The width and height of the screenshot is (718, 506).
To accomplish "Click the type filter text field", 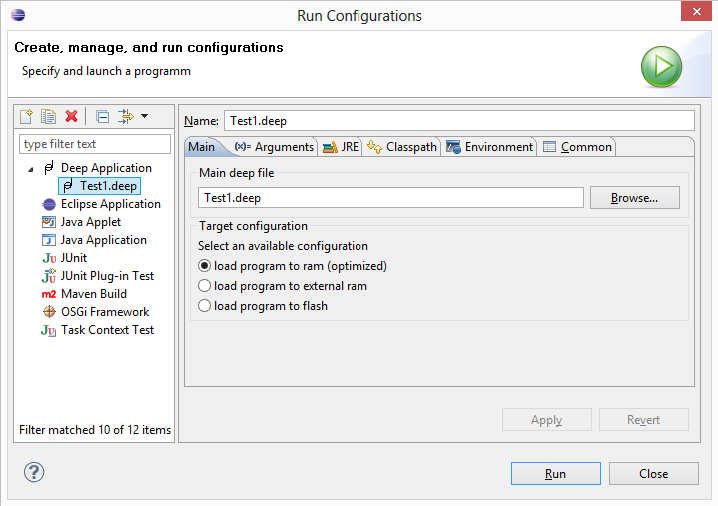I will pos(95,144).
